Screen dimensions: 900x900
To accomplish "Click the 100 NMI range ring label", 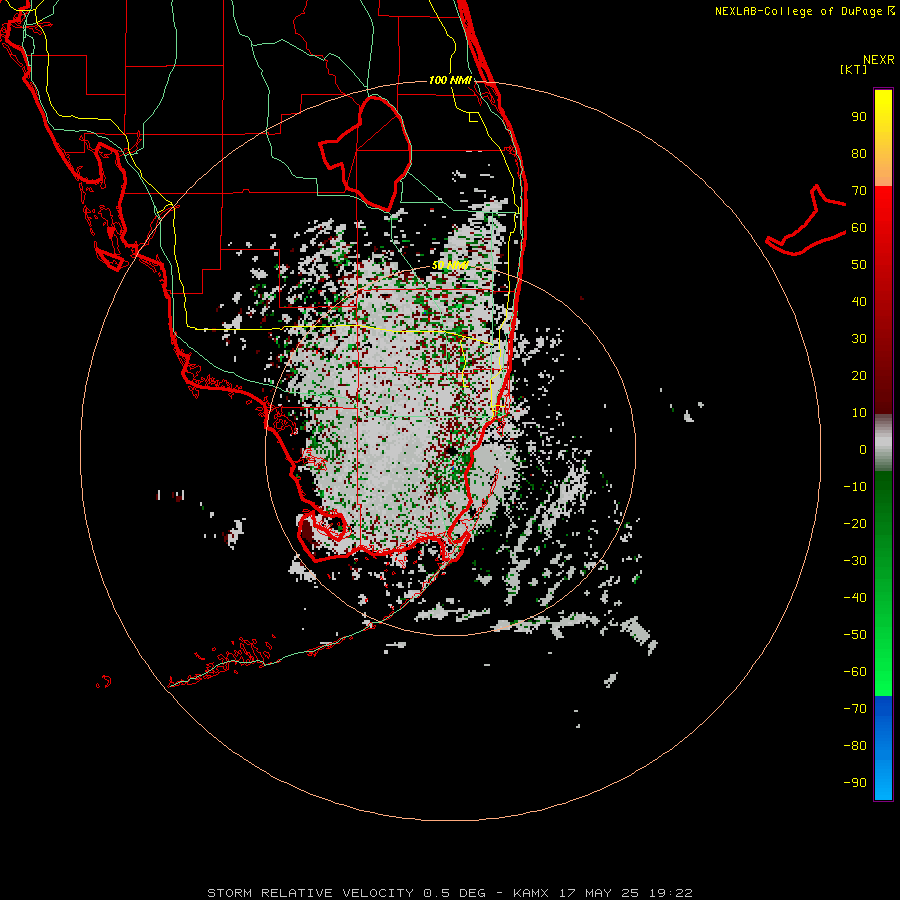I will pyautogui.click(x=450, y=80).
